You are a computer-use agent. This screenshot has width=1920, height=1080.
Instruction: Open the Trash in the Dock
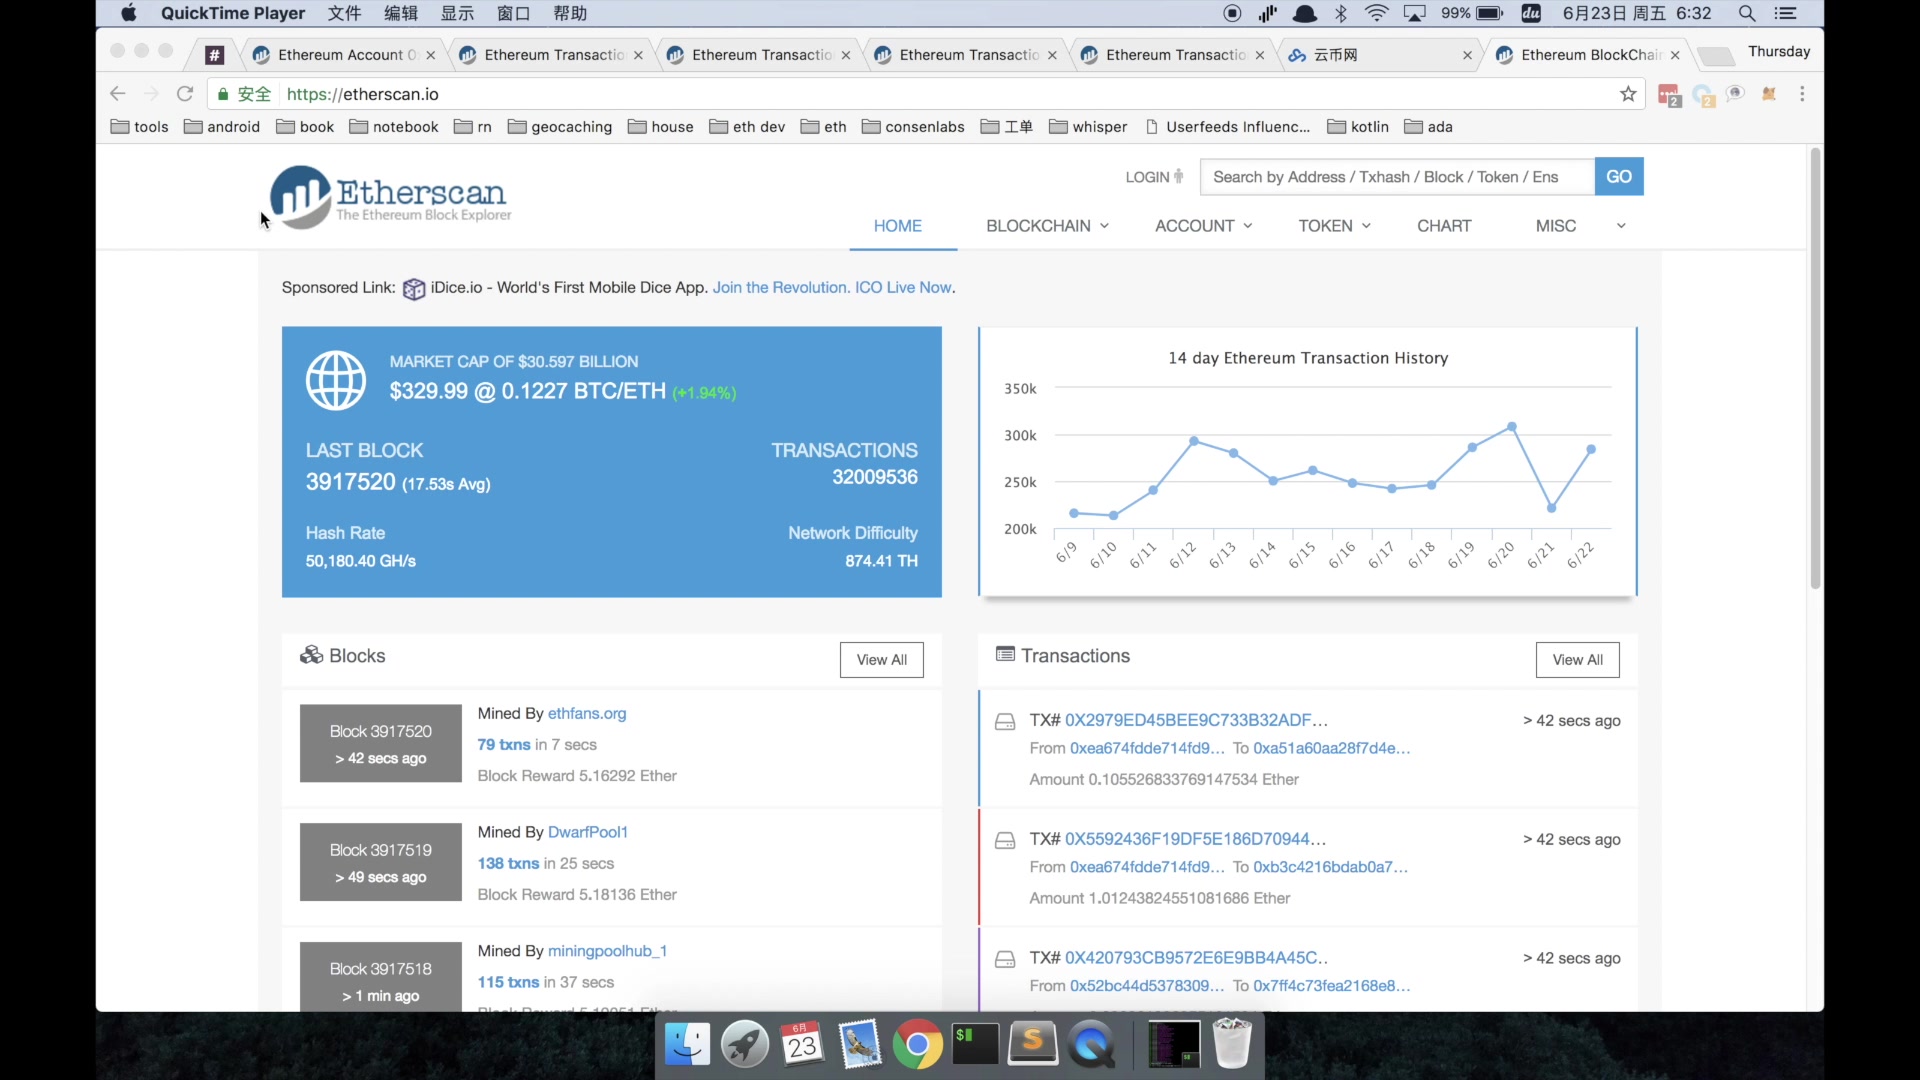pyautogui.click(x=1232, y=1045)
